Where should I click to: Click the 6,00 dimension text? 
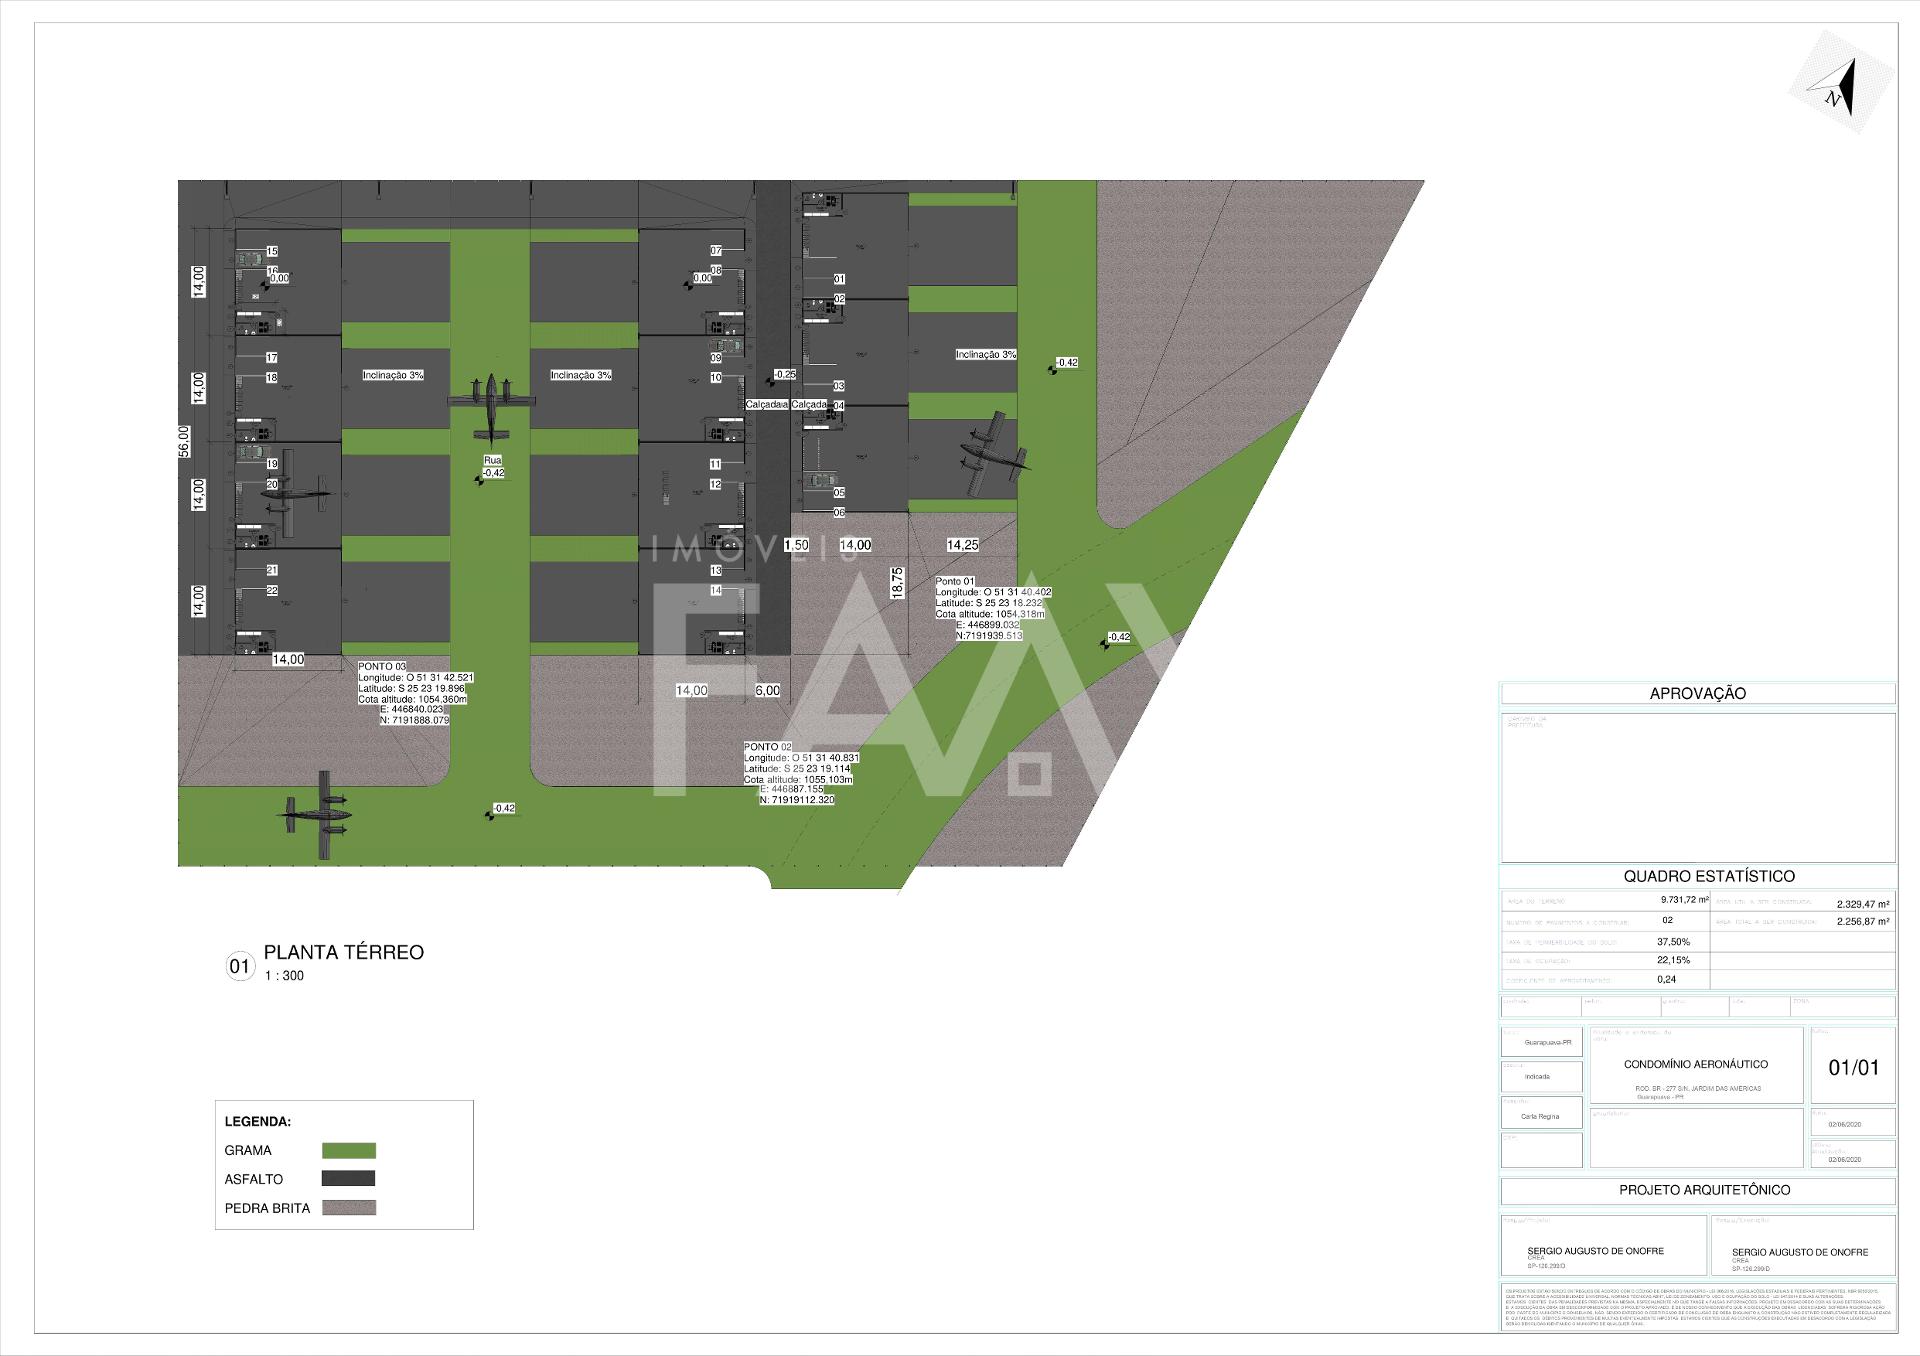[767, 690]
